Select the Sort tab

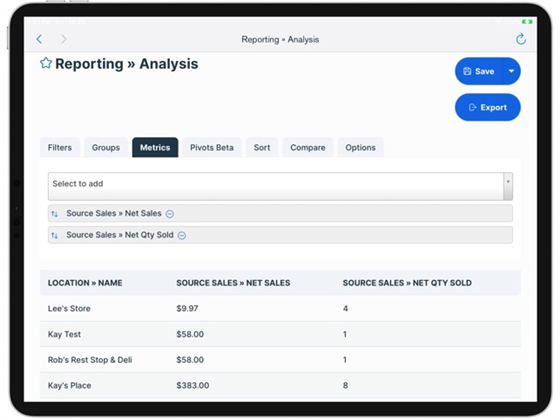coord(262,148)
